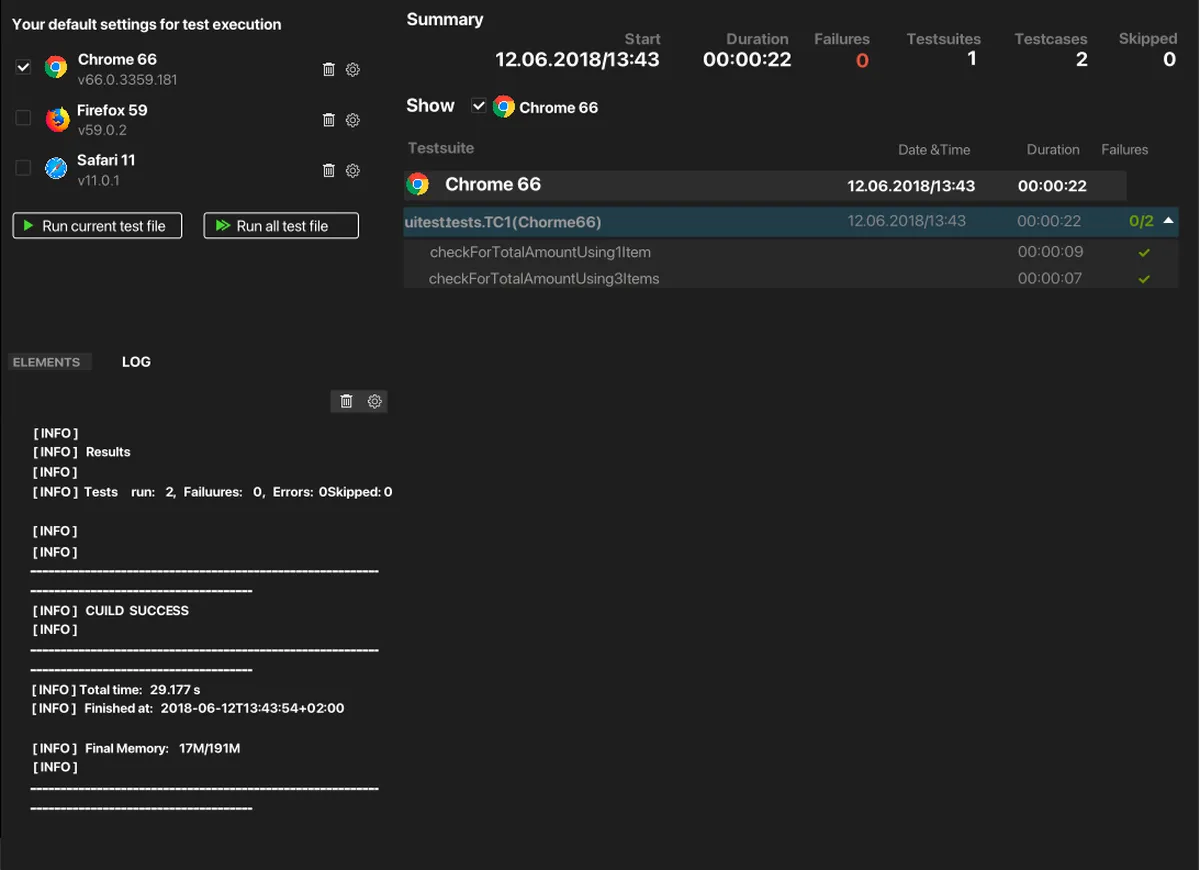Enable the Firefox 59 checkbox

point(24,118)
